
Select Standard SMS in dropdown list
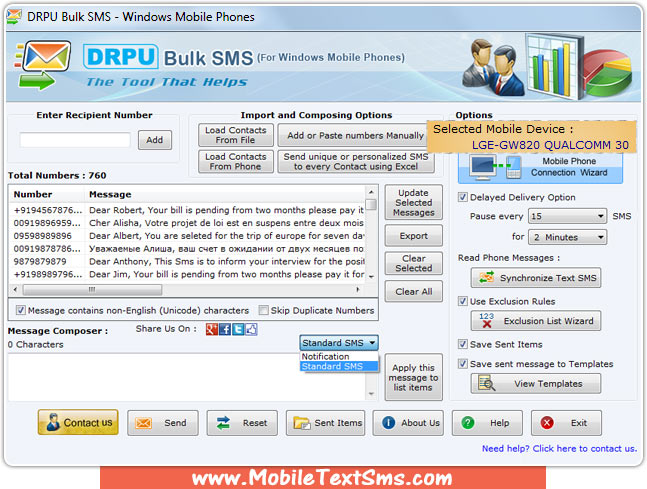[339, 366]
